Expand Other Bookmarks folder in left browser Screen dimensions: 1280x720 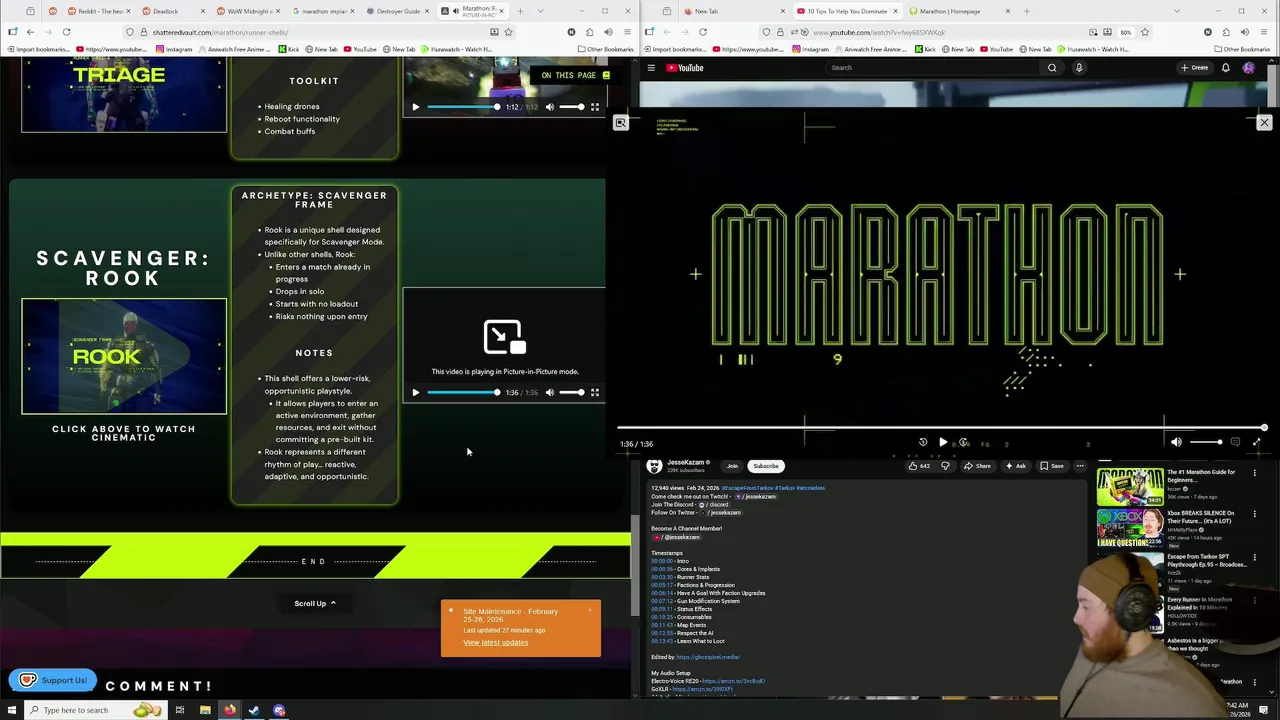tap(605, 49)
